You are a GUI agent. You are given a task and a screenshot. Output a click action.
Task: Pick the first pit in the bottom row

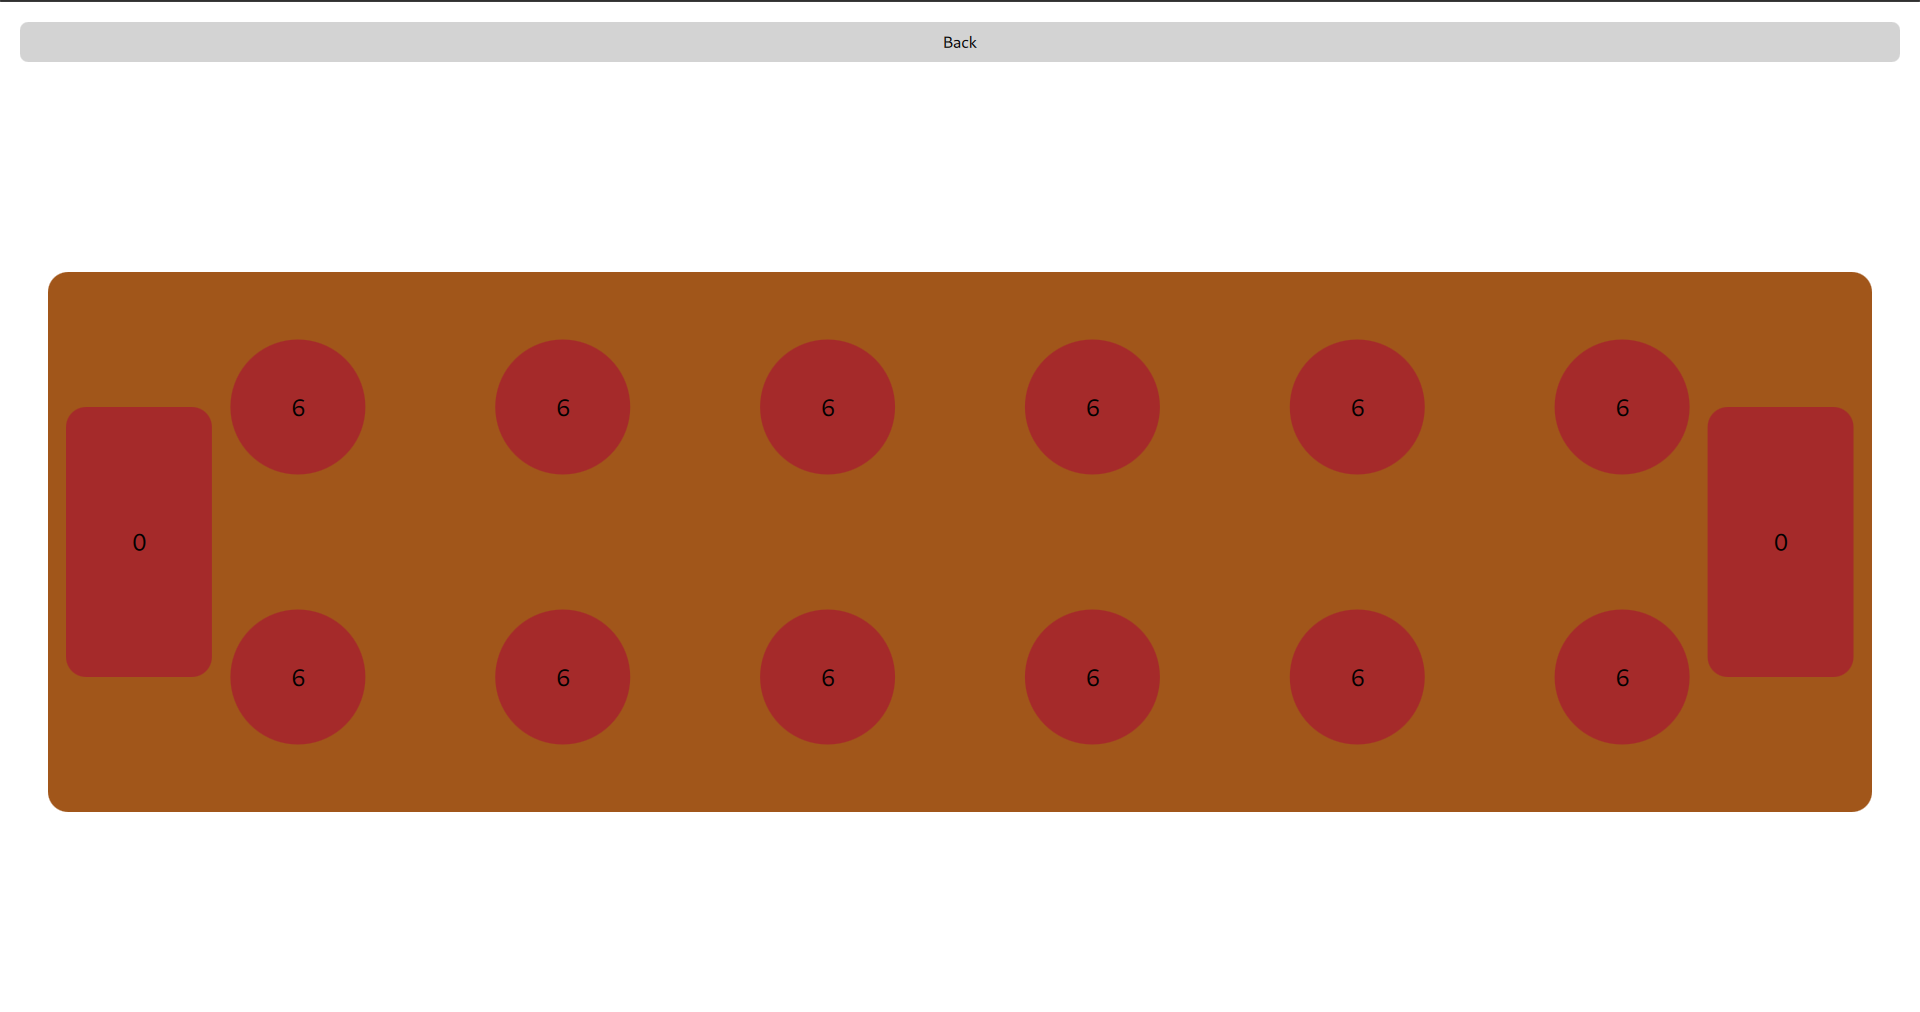(298, 677)
